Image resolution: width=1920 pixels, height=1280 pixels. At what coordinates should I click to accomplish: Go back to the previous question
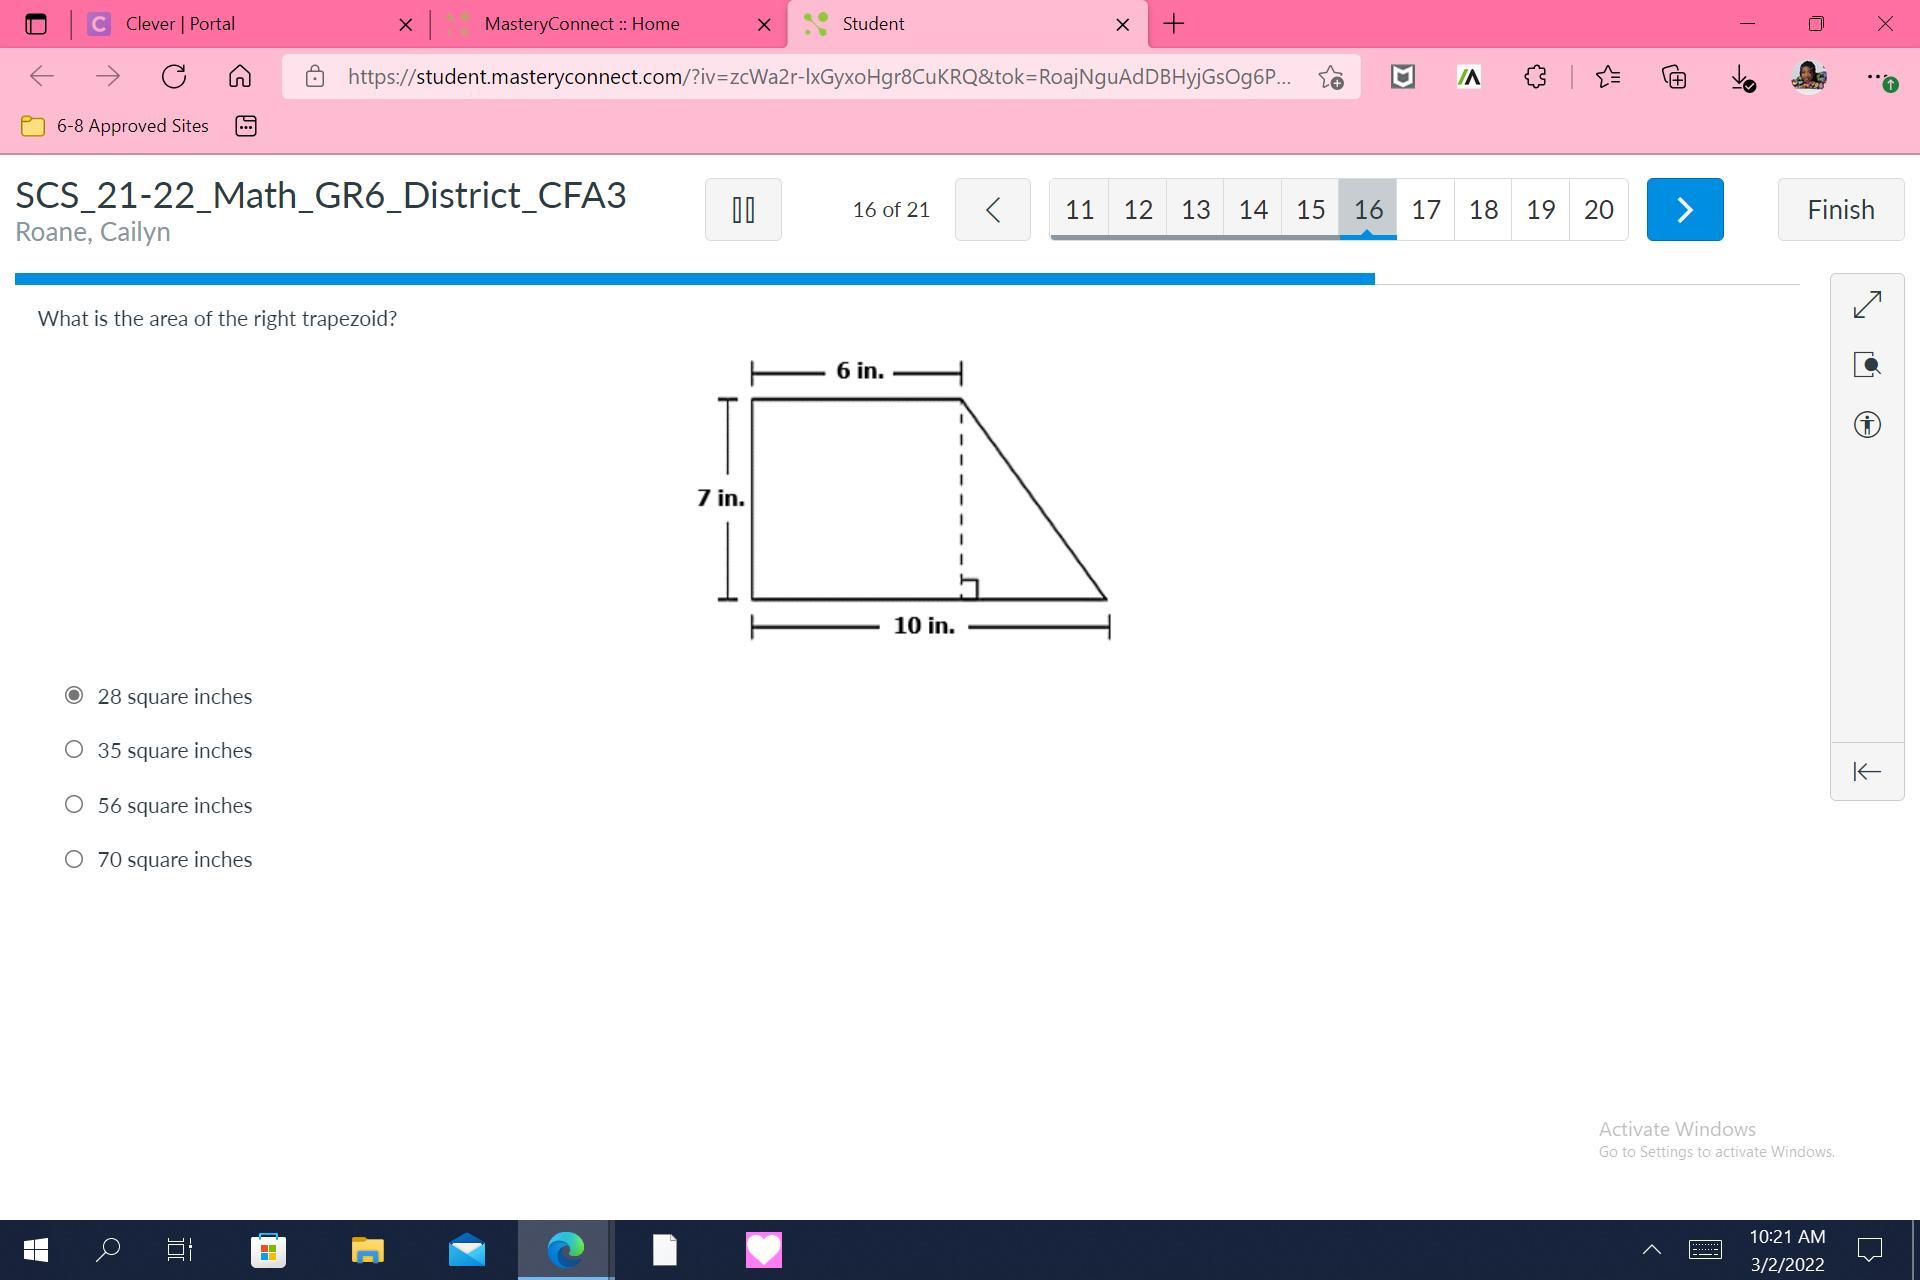pyautogui.click(x=992, y=209)
